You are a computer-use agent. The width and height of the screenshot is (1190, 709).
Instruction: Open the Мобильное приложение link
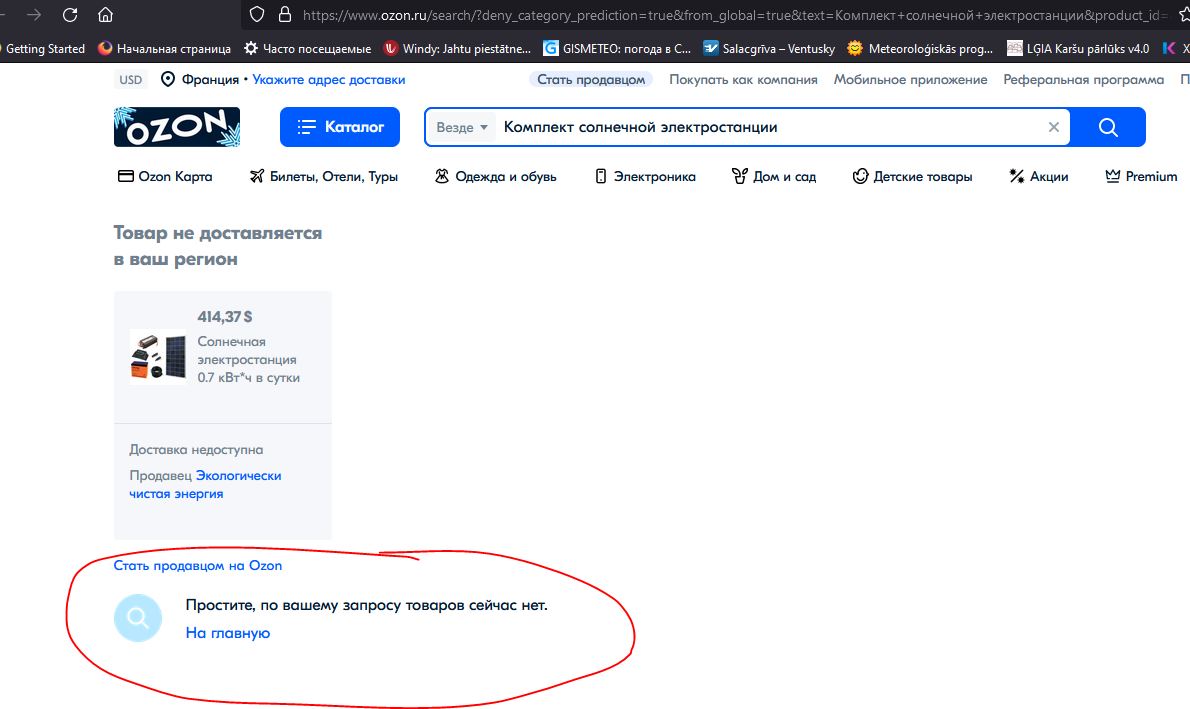coord(911,80)
